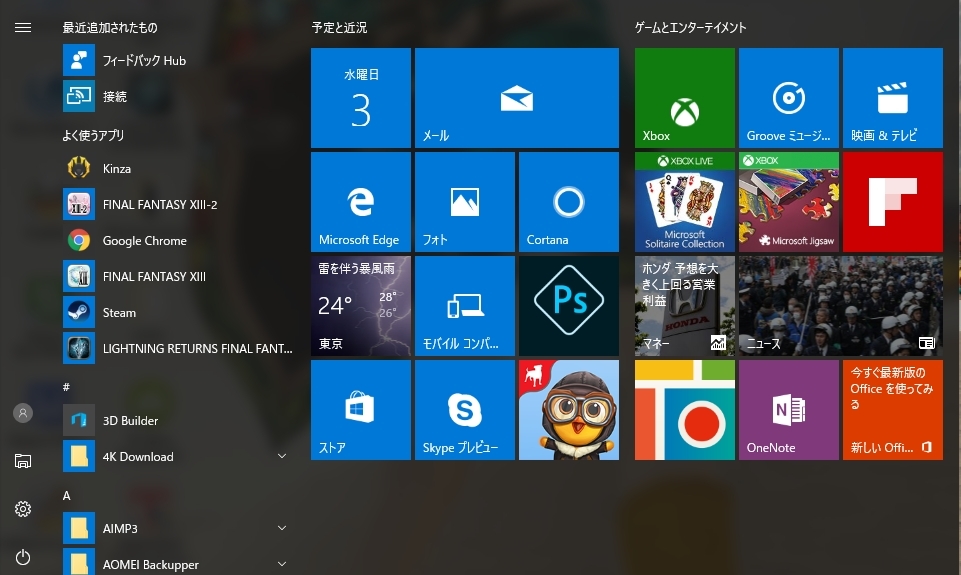Open Skype プレビュー tile
Viewport: 961px width, 575px height.
pyautogui.click(x=465, y=409)
